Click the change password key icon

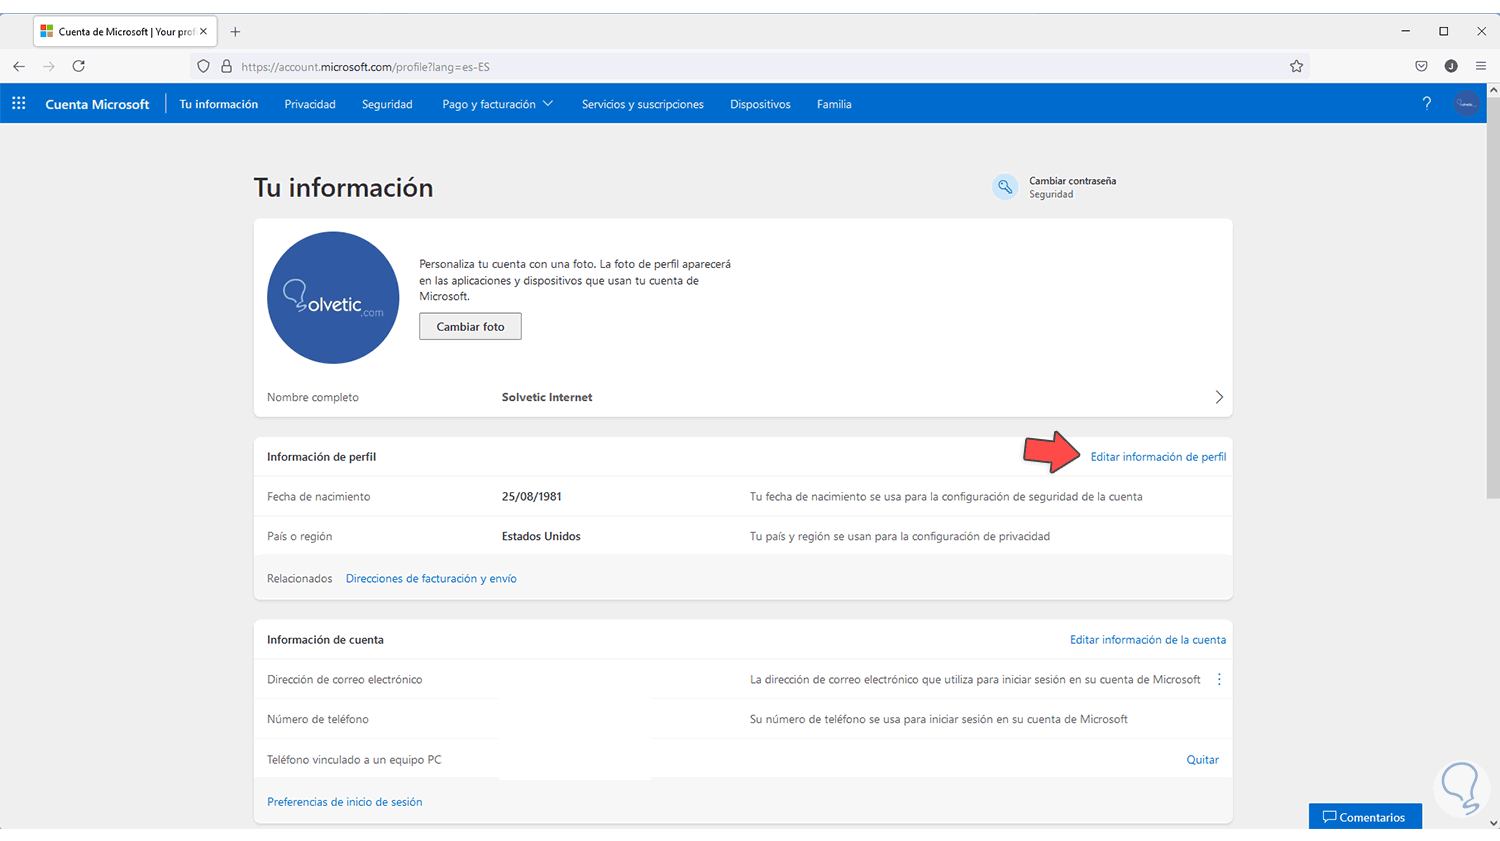[x=1005, y=187]
